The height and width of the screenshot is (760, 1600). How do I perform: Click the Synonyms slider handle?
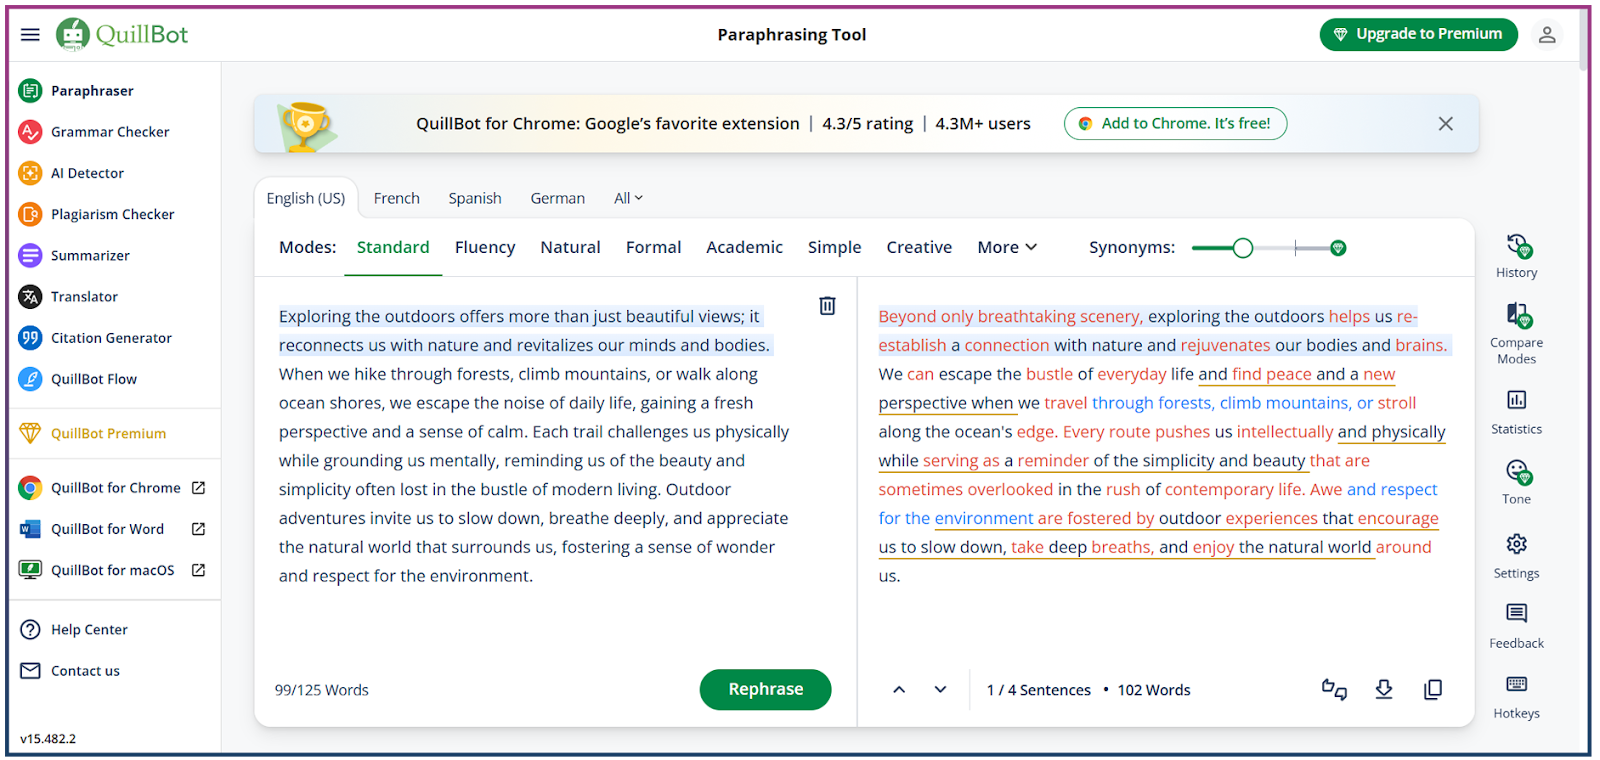pos(1242,248)
